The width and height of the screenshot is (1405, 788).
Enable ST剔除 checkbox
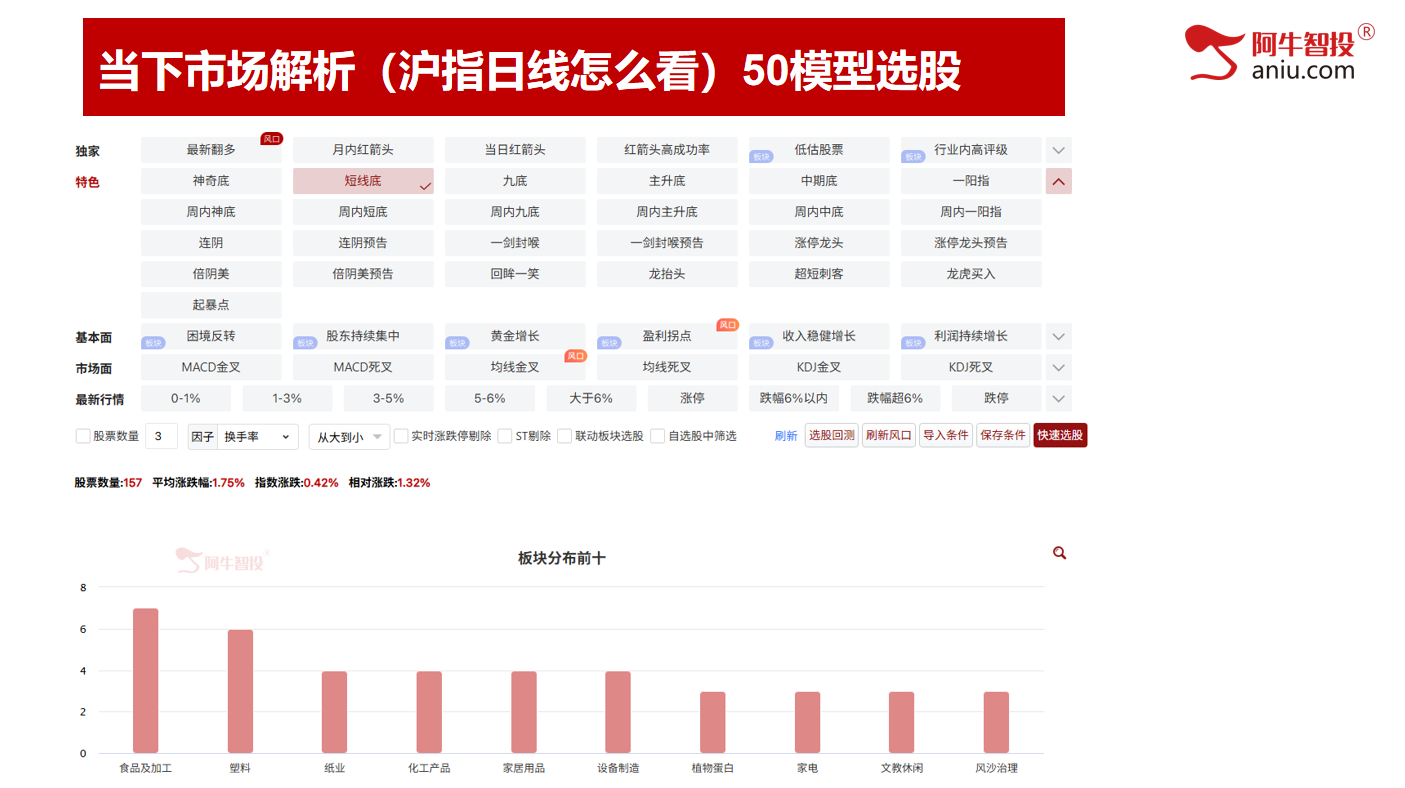click(505, 436)
